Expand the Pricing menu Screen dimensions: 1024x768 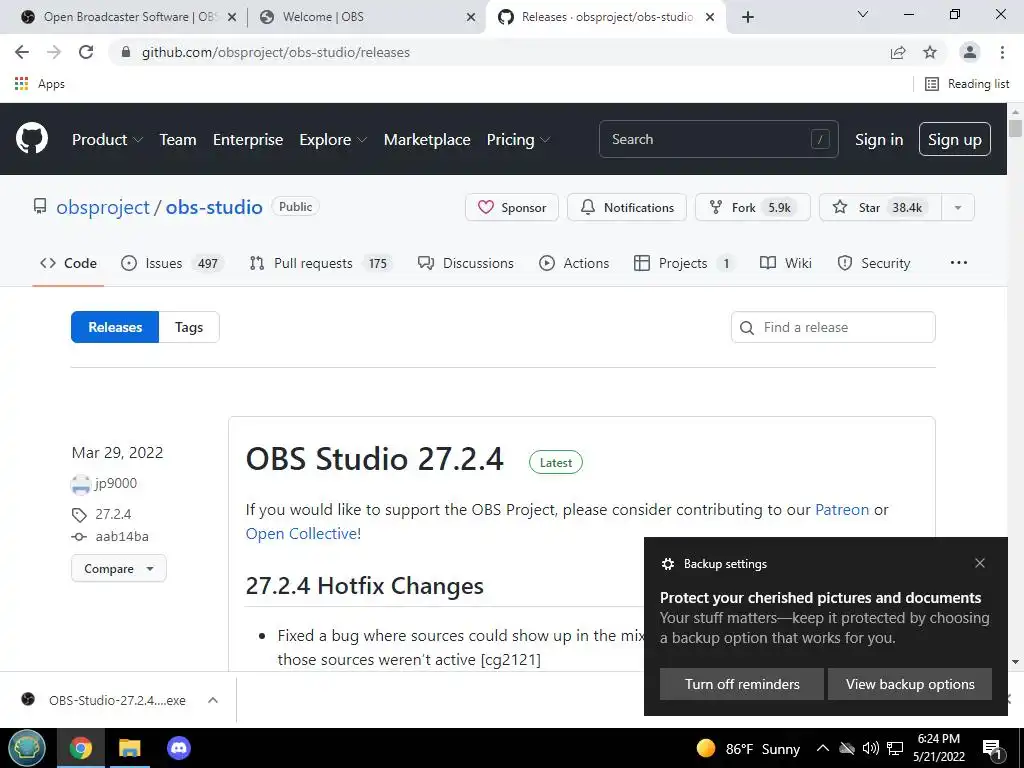click(x=519, y=139)
